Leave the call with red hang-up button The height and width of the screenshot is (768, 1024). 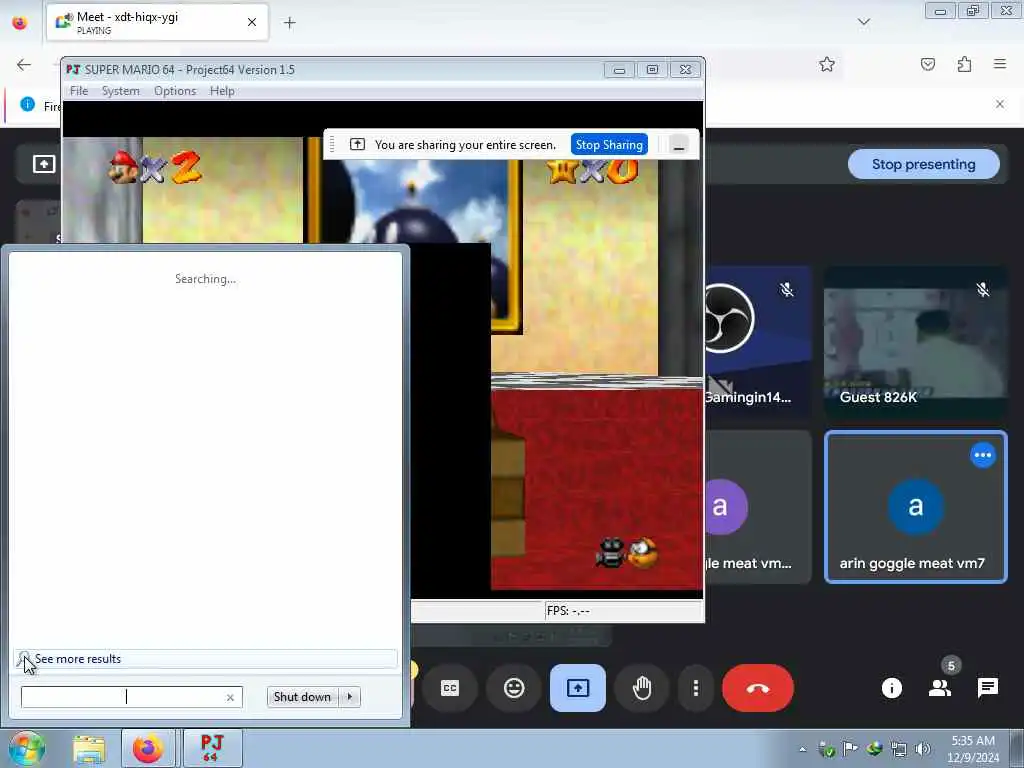point(758,688)
